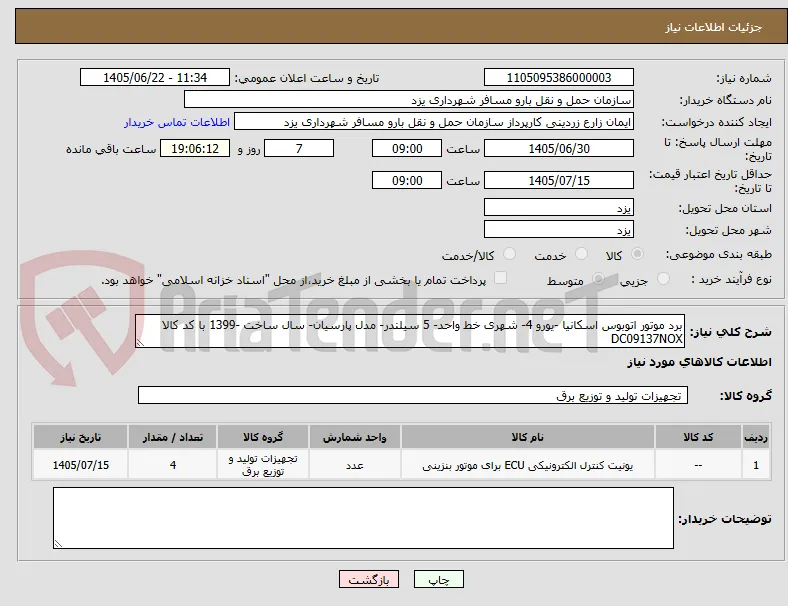This screenshot has width=788, height=606.
Task: Click the remaining days field showing 7
Action: [299, 148]
